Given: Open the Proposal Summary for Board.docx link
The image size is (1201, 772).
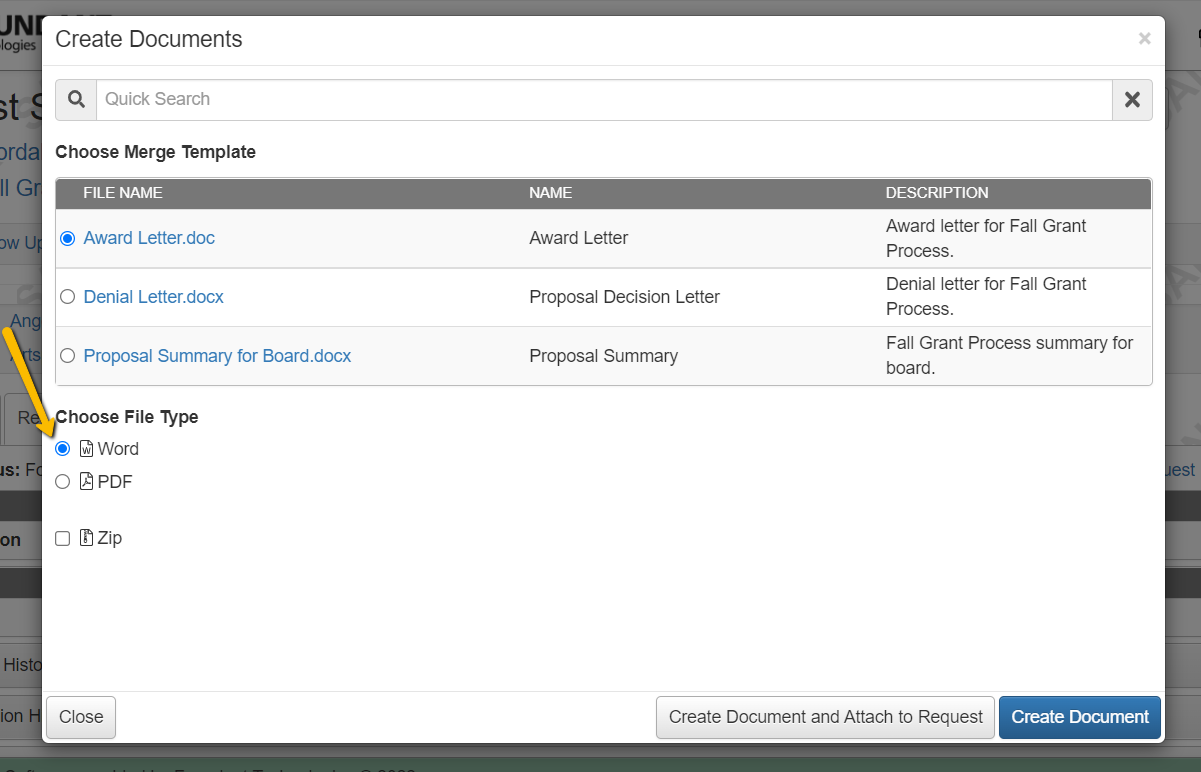Looking at the screenshot, I should pos(216,355).
